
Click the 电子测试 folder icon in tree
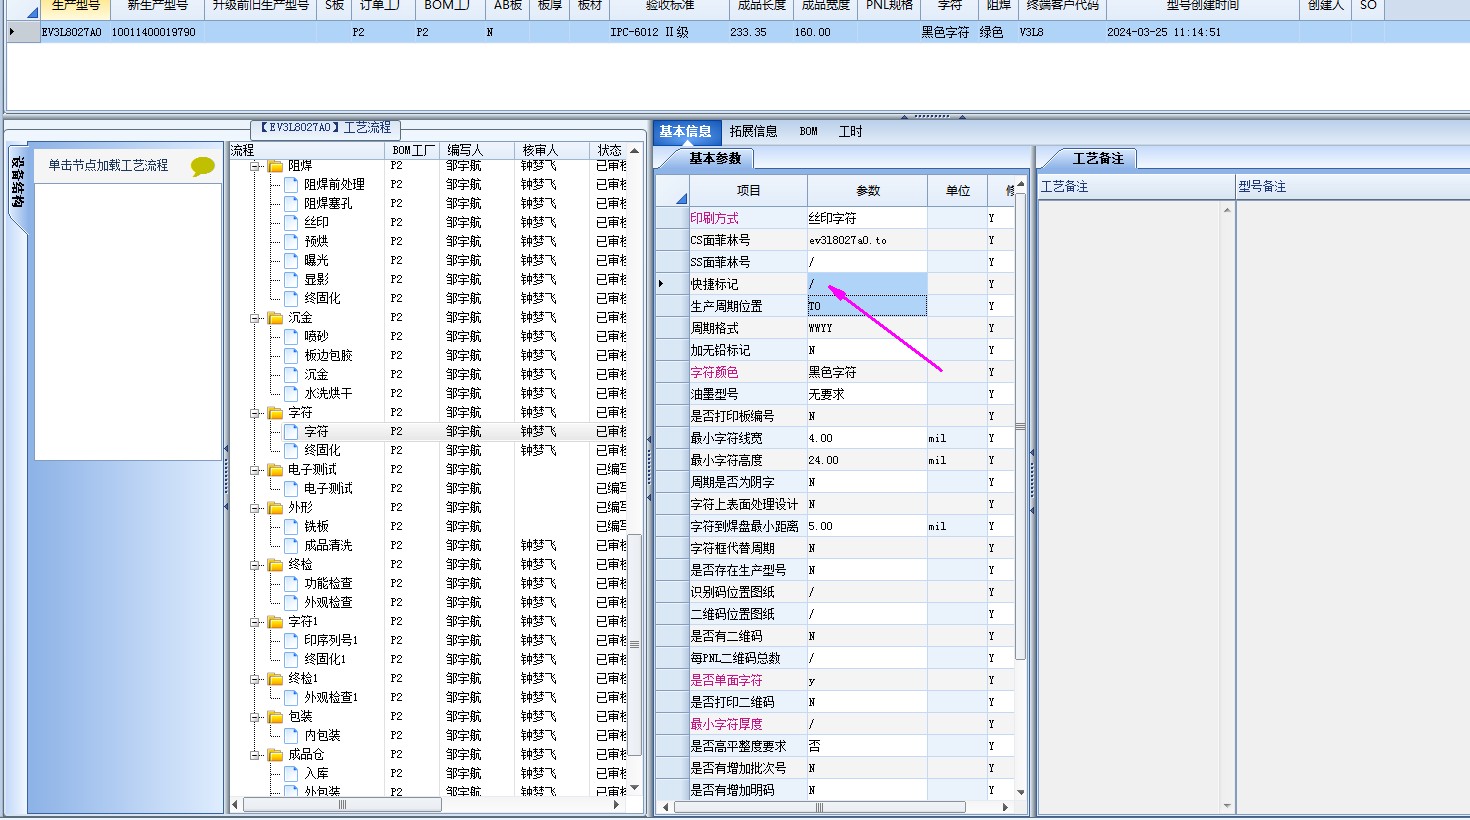coord(276,470)
